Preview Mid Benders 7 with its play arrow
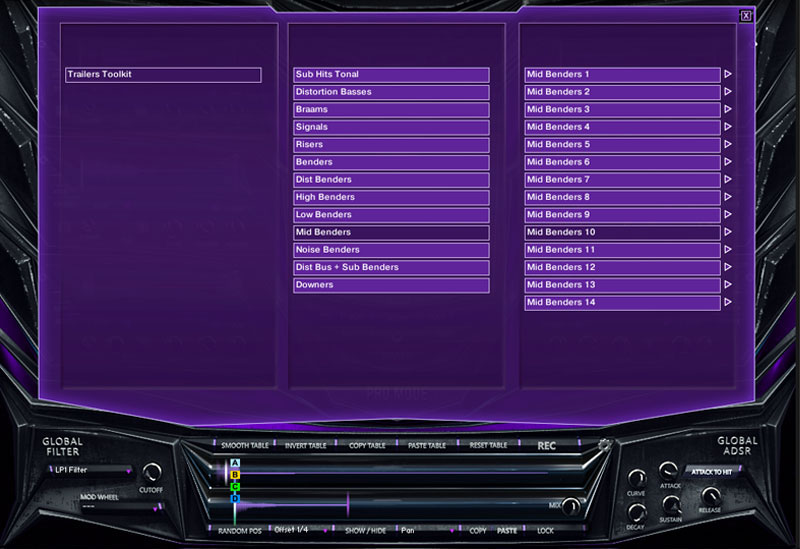Screen dimensions: 800x549 (728, 180)
